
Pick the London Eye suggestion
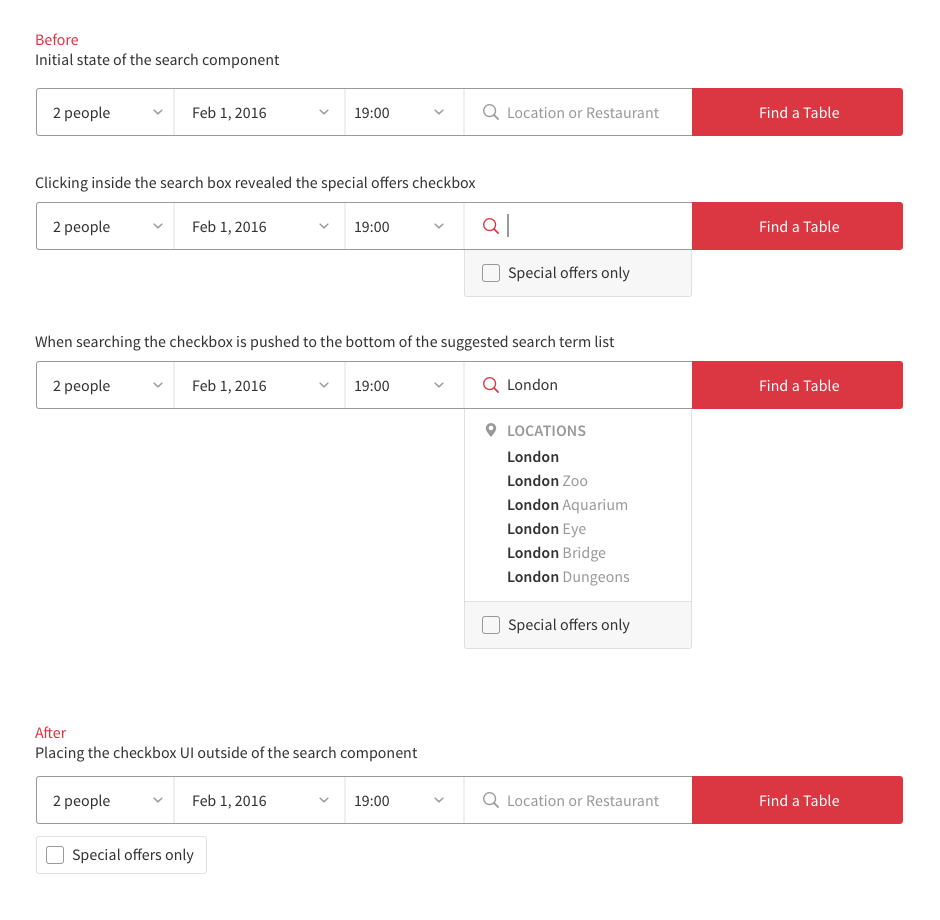coord(546,529)
